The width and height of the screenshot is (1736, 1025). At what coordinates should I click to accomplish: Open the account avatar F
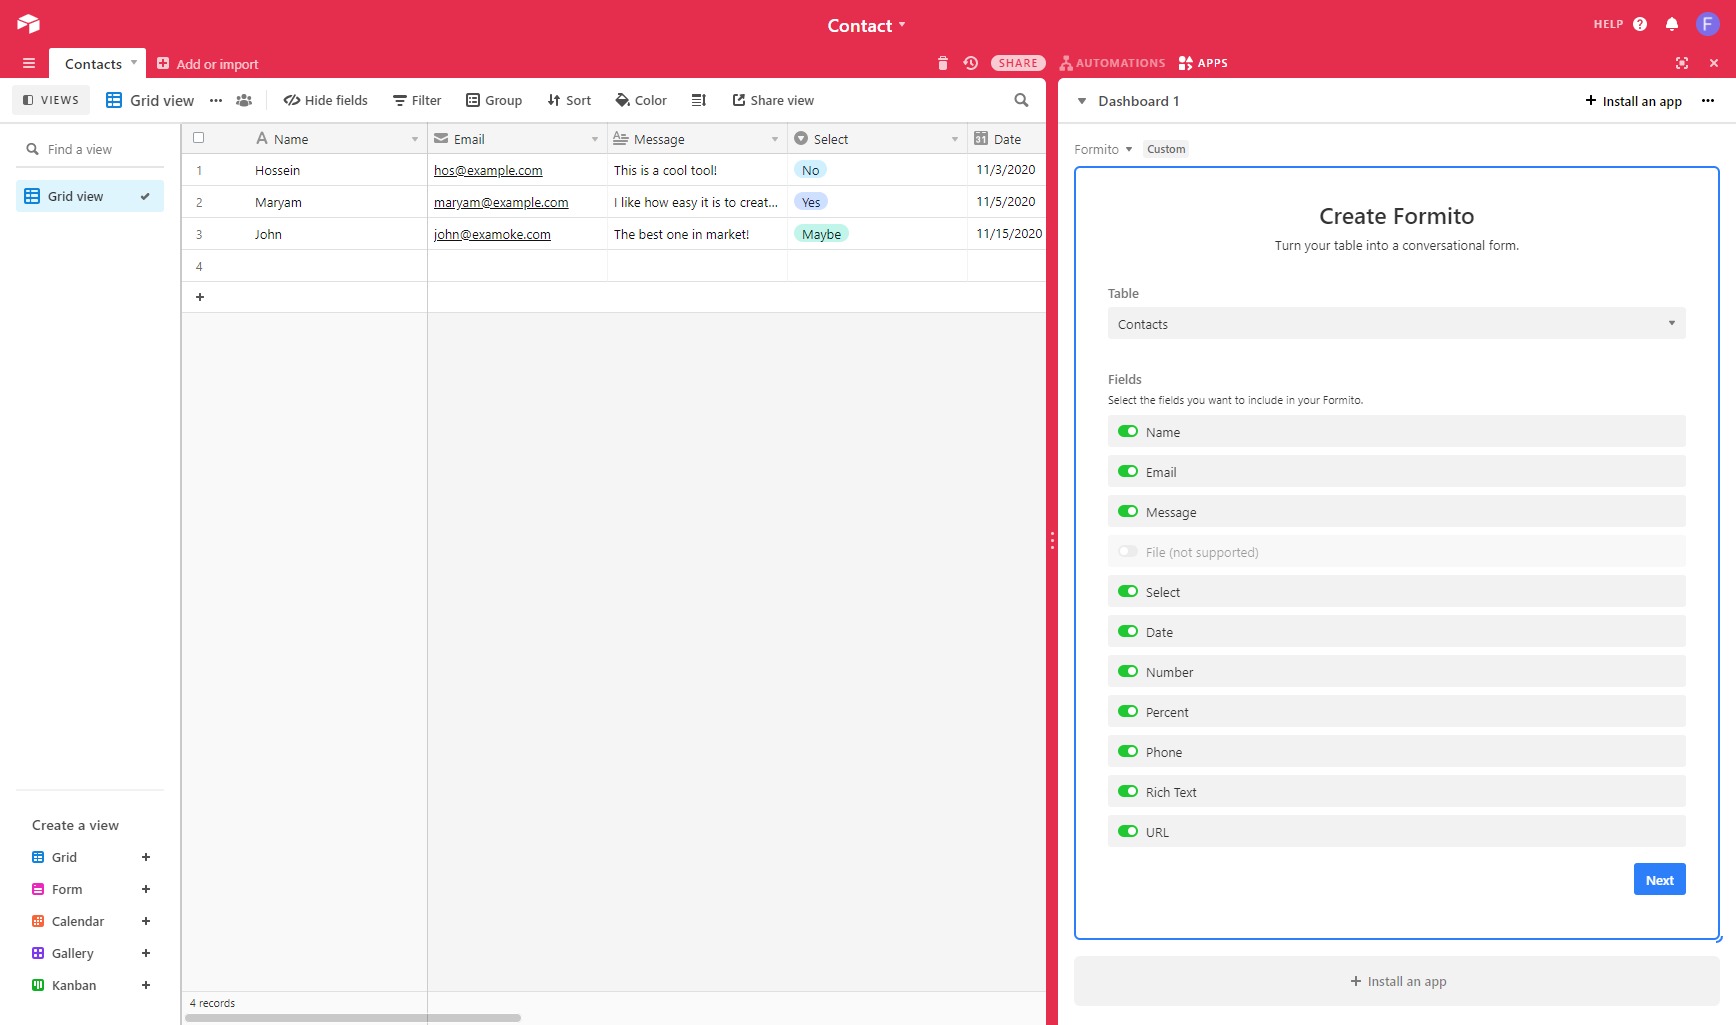(x=1708, y=24)
